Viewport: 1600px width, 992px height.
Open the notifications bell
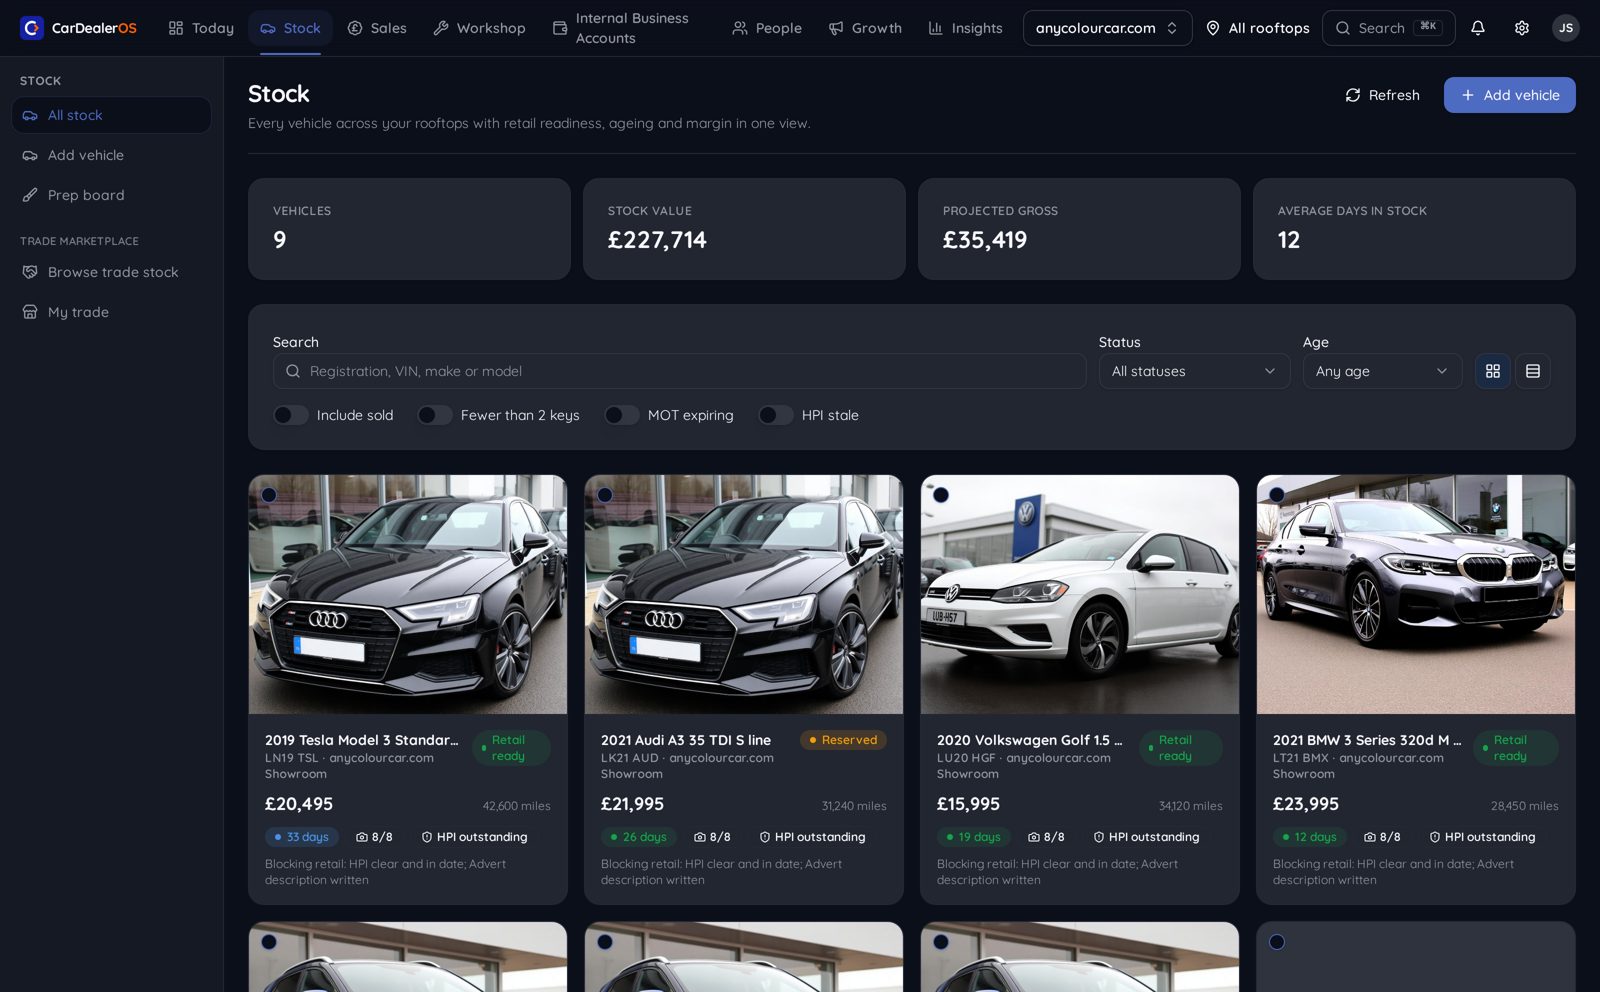1478,28
